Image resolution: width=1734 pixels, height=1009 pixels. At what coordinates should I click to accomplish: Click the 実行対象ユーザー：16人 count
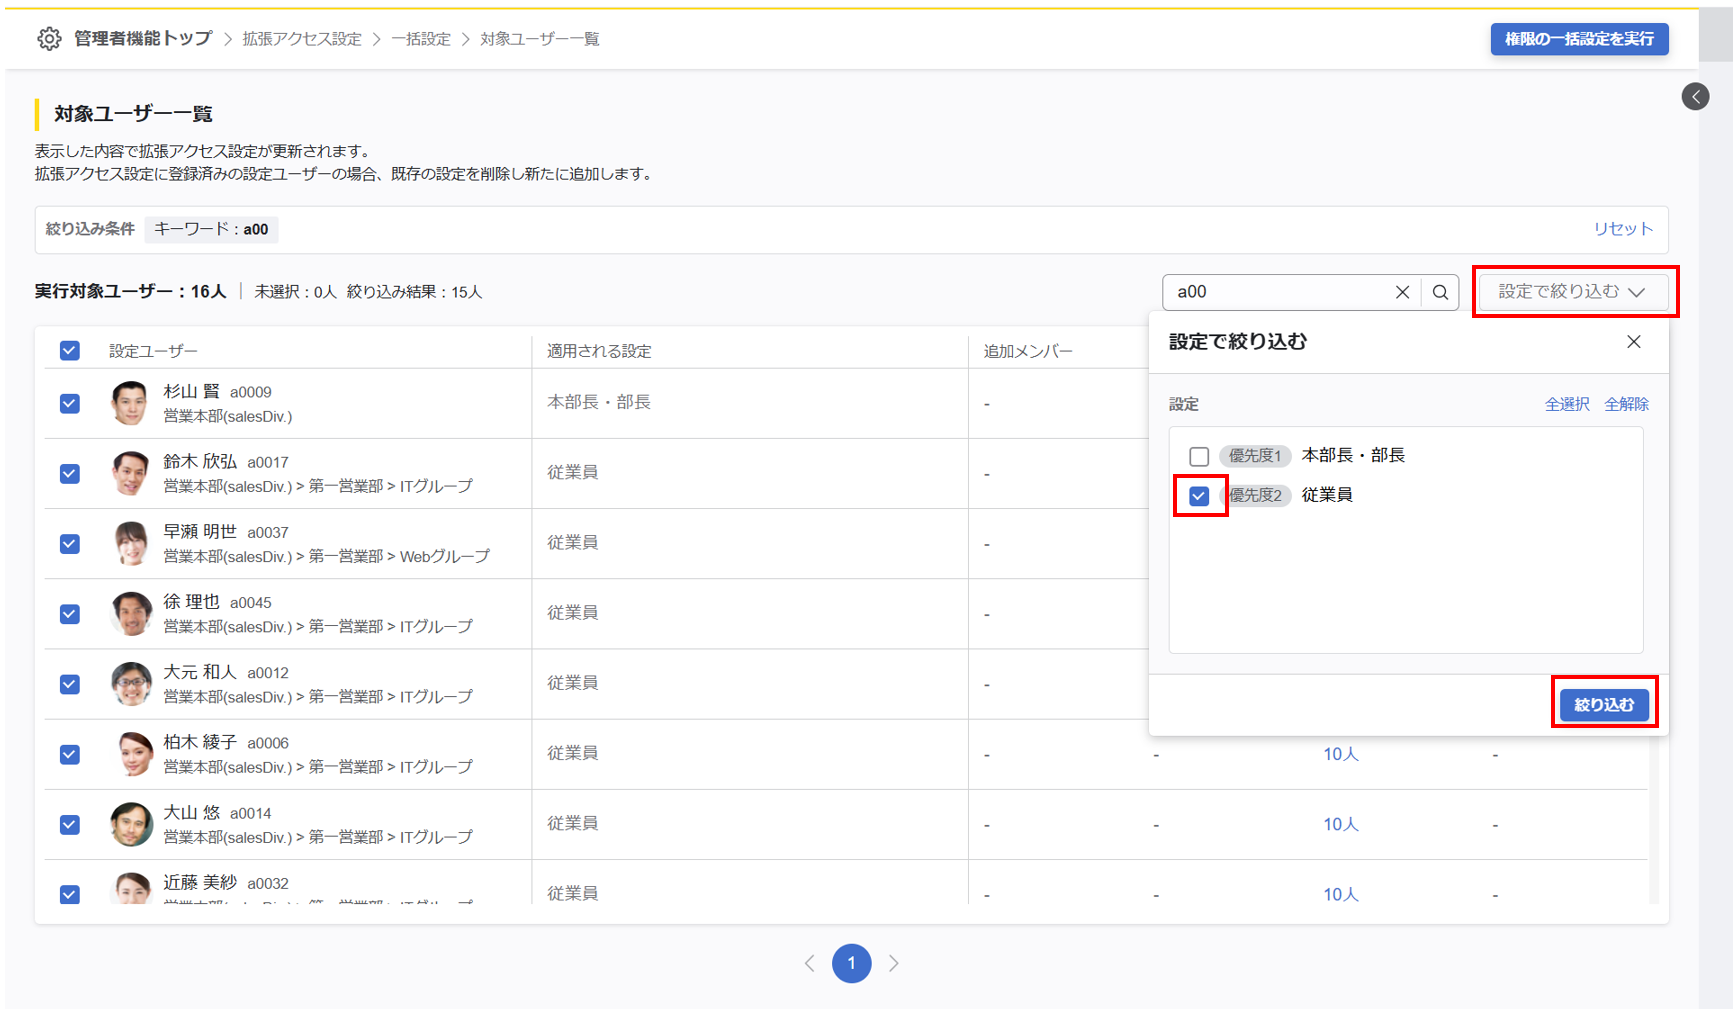coord(130,292)
